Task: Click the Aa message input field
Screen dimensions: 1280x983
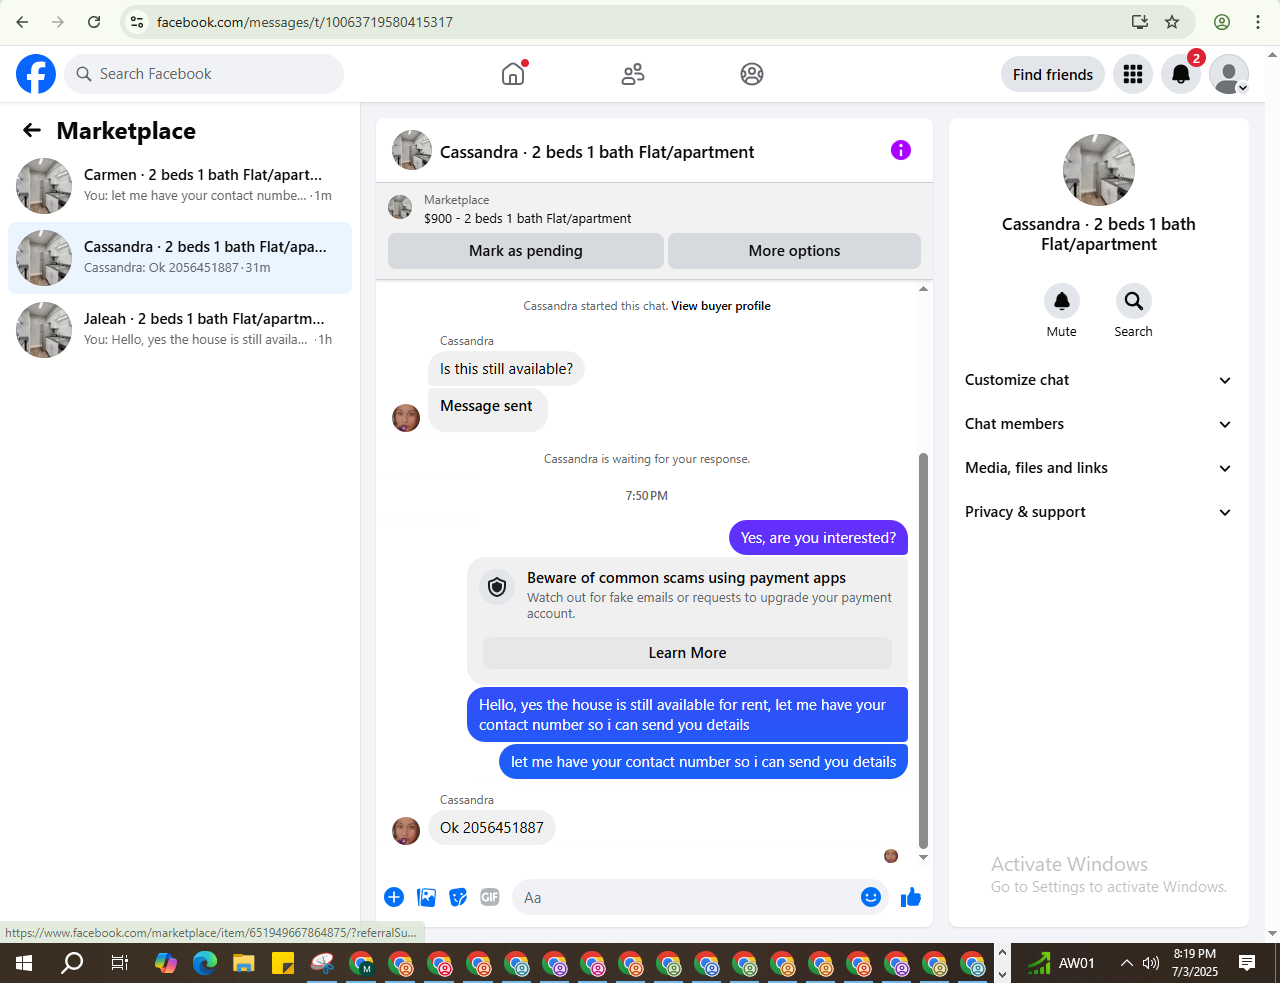Action: tap(686, 898)
